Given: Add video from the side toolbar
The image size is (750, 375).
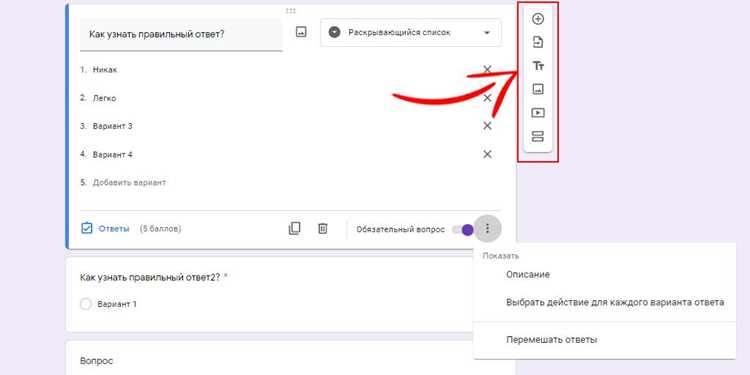Looking at the screenshot, I should click(x=538, y=113).
